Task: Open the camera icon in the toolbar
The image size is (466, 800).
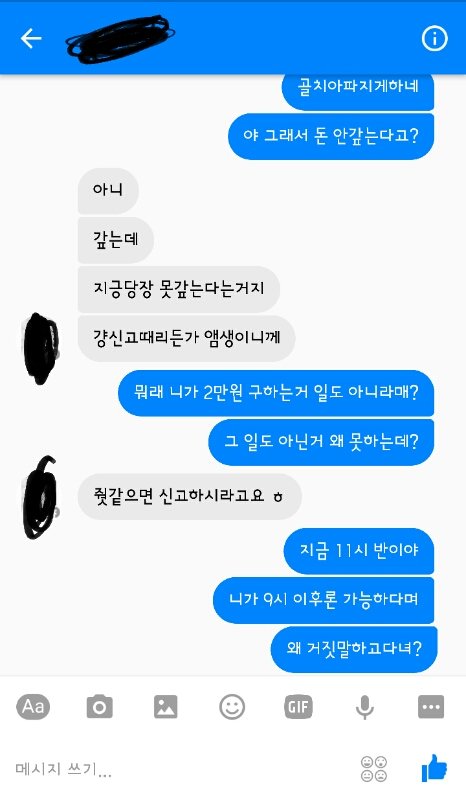Action: click(x=100, y=707)
